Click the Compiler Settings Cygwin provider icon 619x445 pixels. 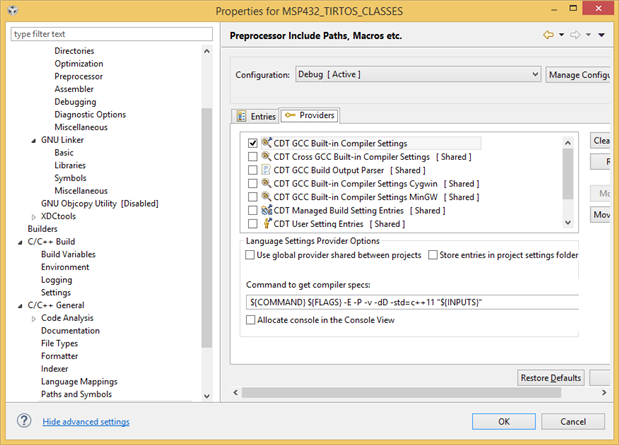(267, 183)
